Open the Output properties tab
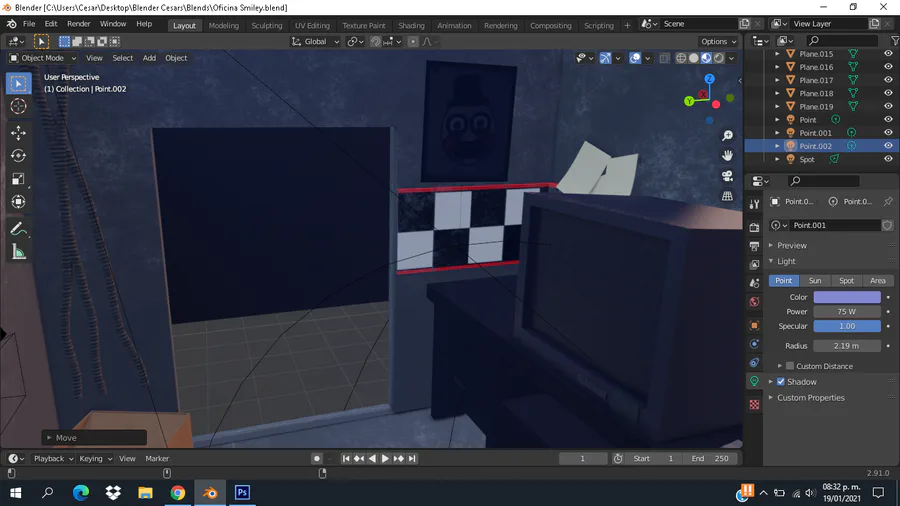Image resolution: width=900 pixels, height=506 pixels. coord(754,246)
